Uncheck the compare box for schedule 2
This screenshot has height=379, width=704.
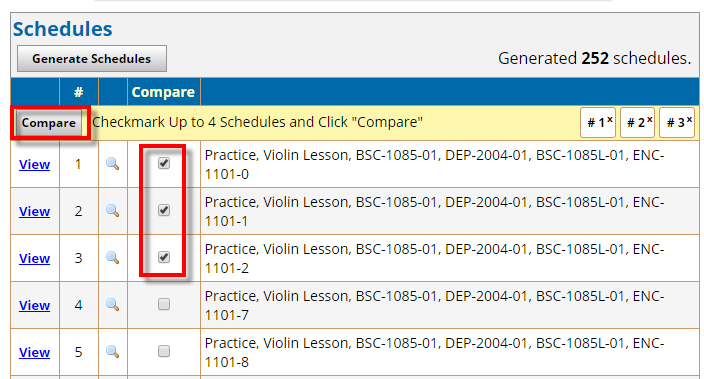164,210
